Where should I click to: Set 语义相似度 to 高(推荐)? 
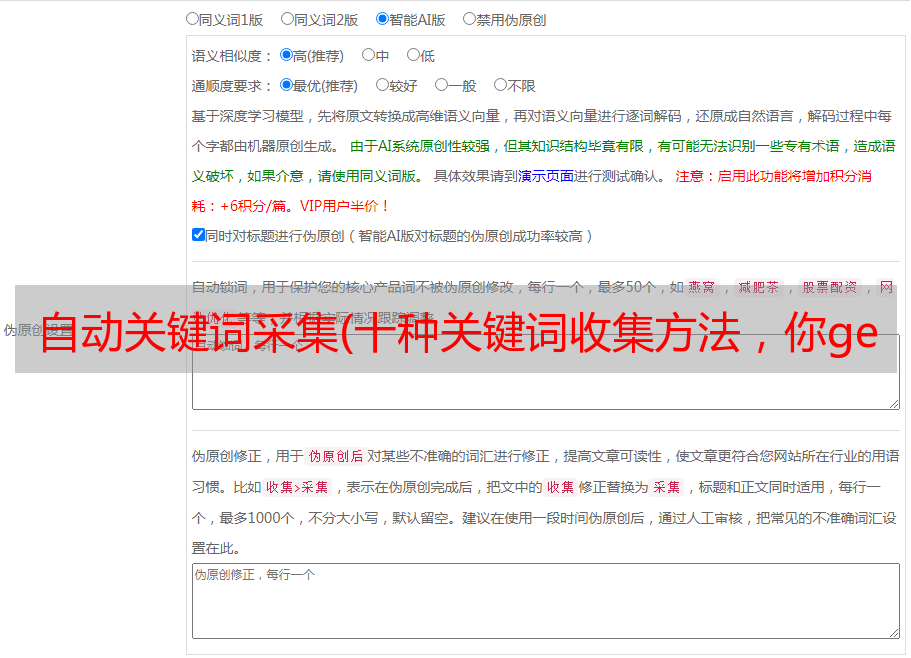pyautogui.click(x=286, y=55)
